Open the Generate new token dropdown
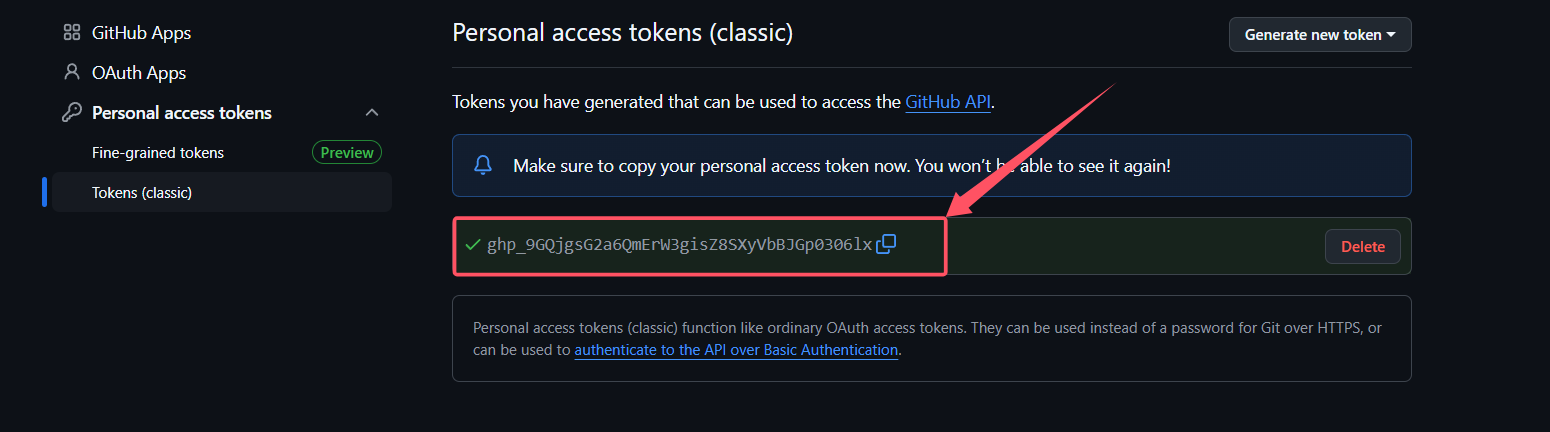Image resolution: width=1550 pixels, height=432 pixels. click(1319, 35)
